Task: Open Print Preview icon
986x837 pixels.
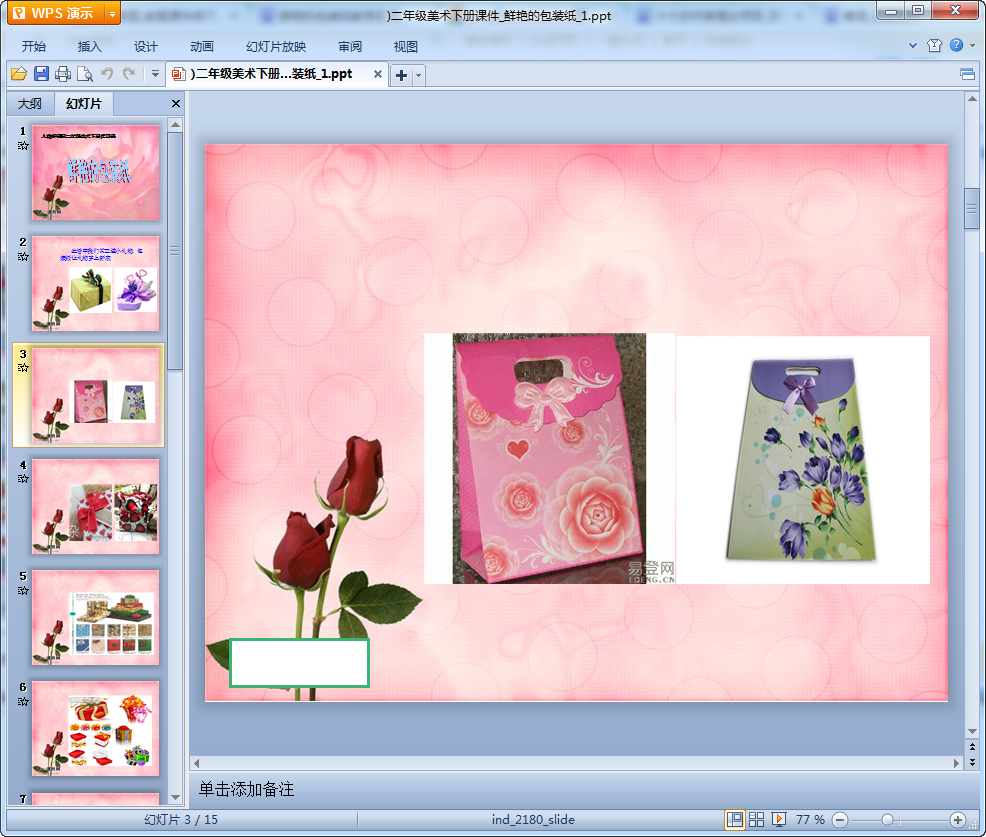Action: (85, 74)
